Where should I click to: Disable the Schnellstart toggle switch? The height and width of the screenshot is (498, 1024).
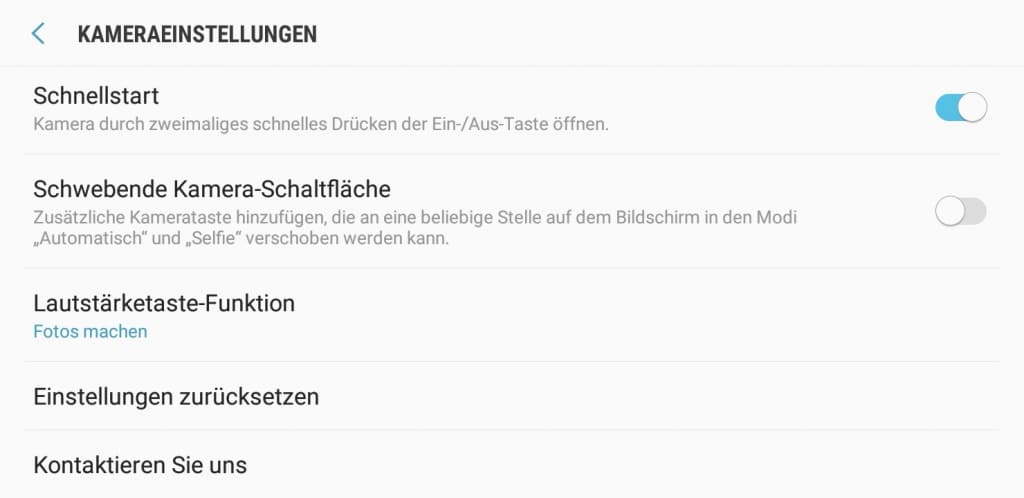(x=961, y=107)
